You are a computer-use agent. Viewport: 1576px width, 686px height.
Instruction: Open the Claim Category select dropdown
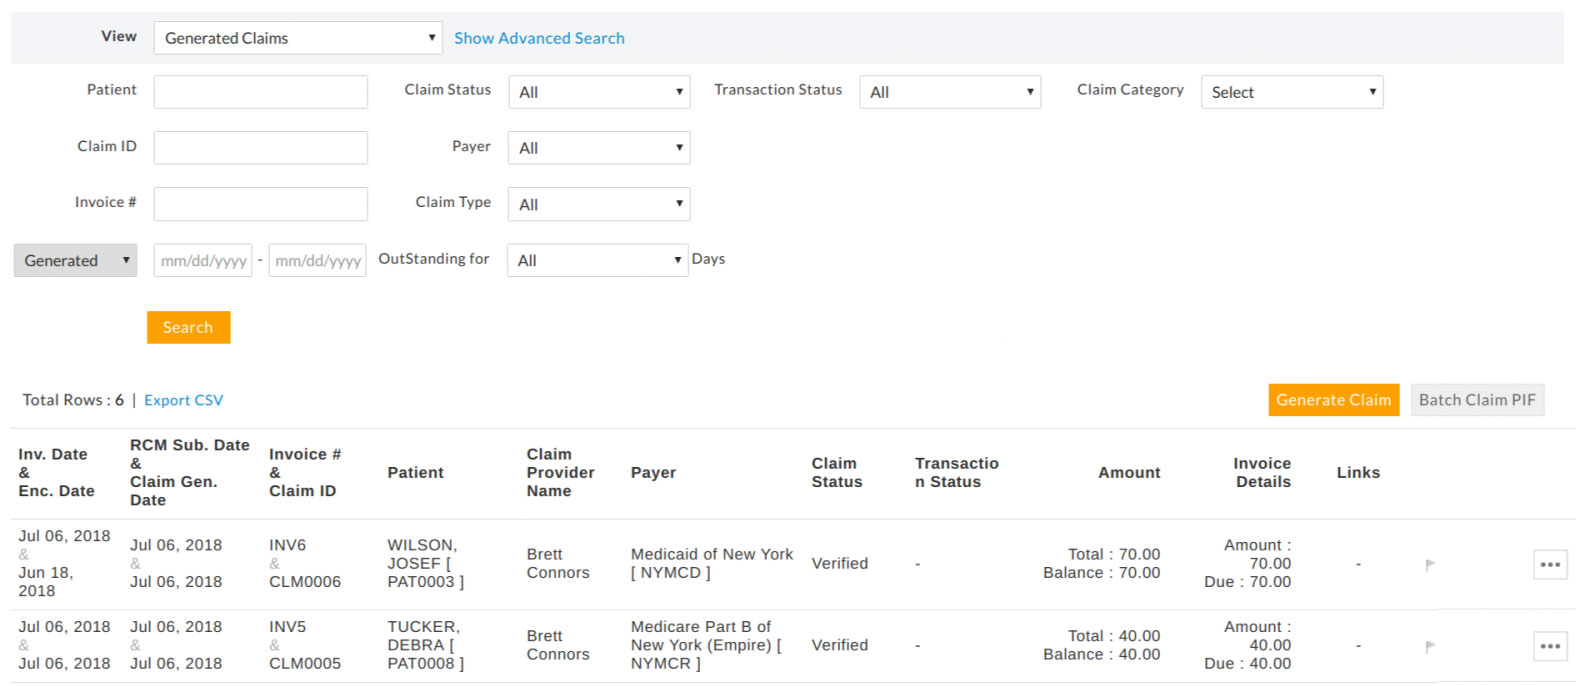1292,92
